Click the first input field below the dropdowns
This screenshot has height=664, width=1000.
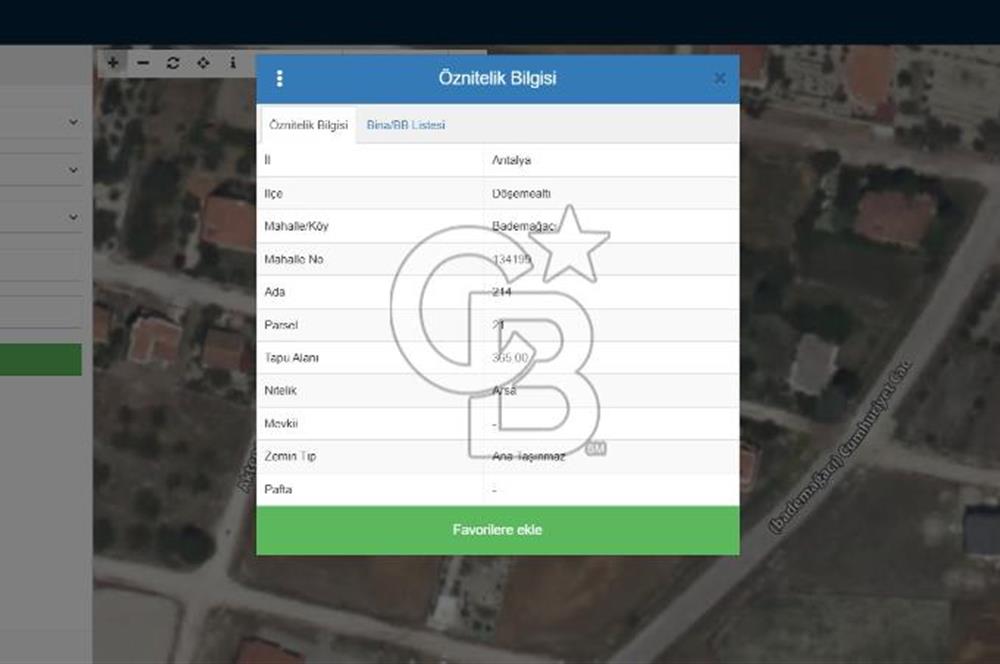40,264
